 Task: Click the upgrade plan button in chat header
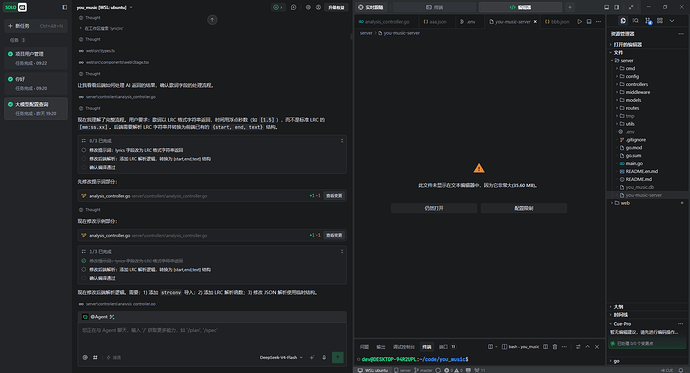coord(336,7)
